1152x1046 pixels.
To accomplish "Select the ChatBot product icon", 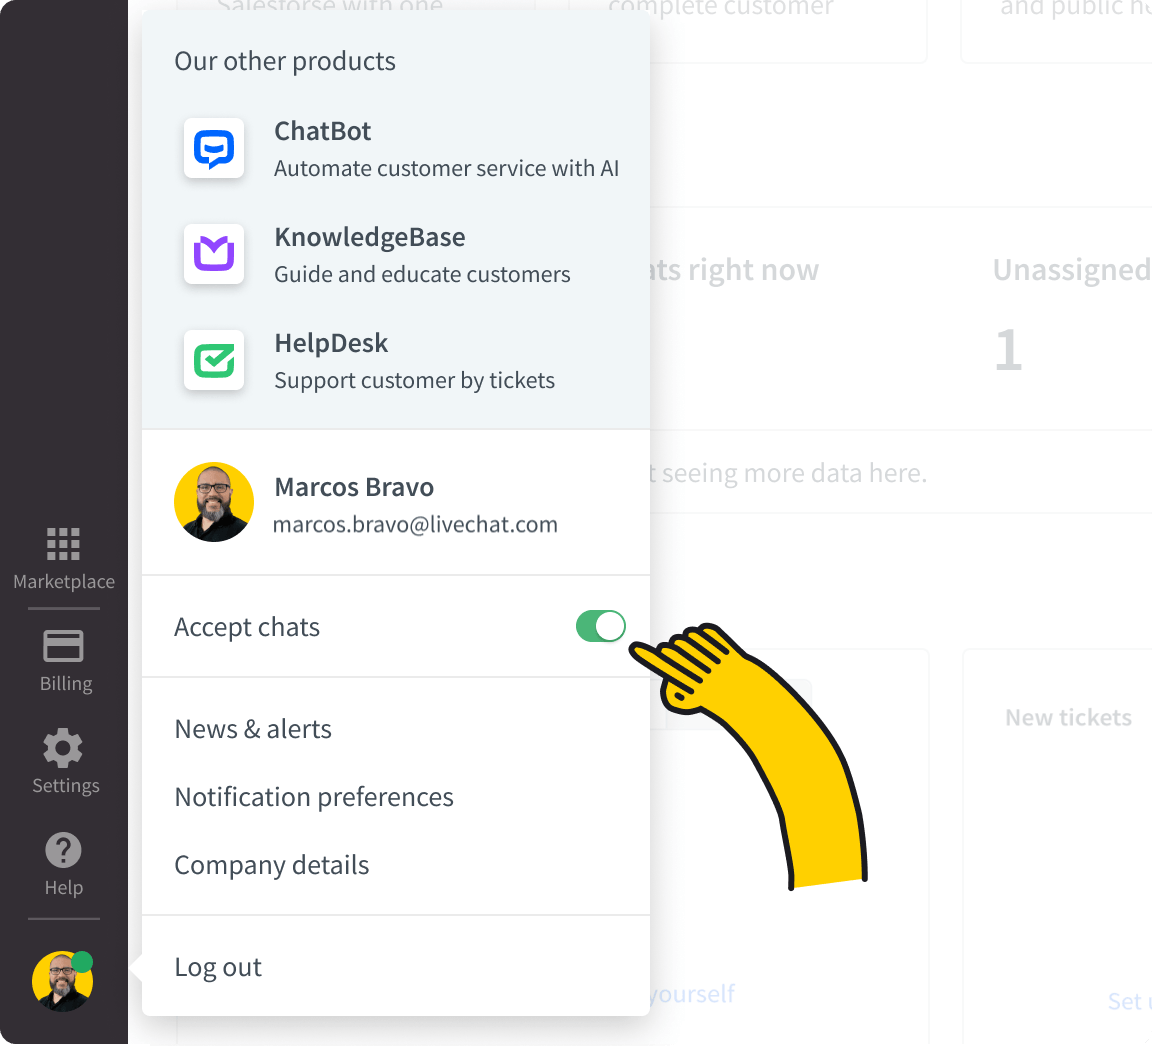I will coord(214,148).
